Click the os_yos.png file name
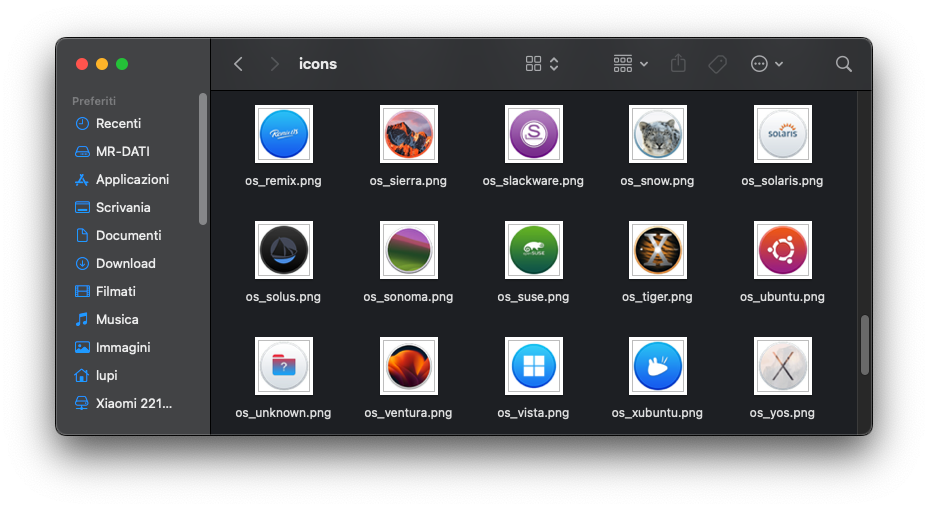The height and width of the screenshot is (509, 928). pos(782,413)
